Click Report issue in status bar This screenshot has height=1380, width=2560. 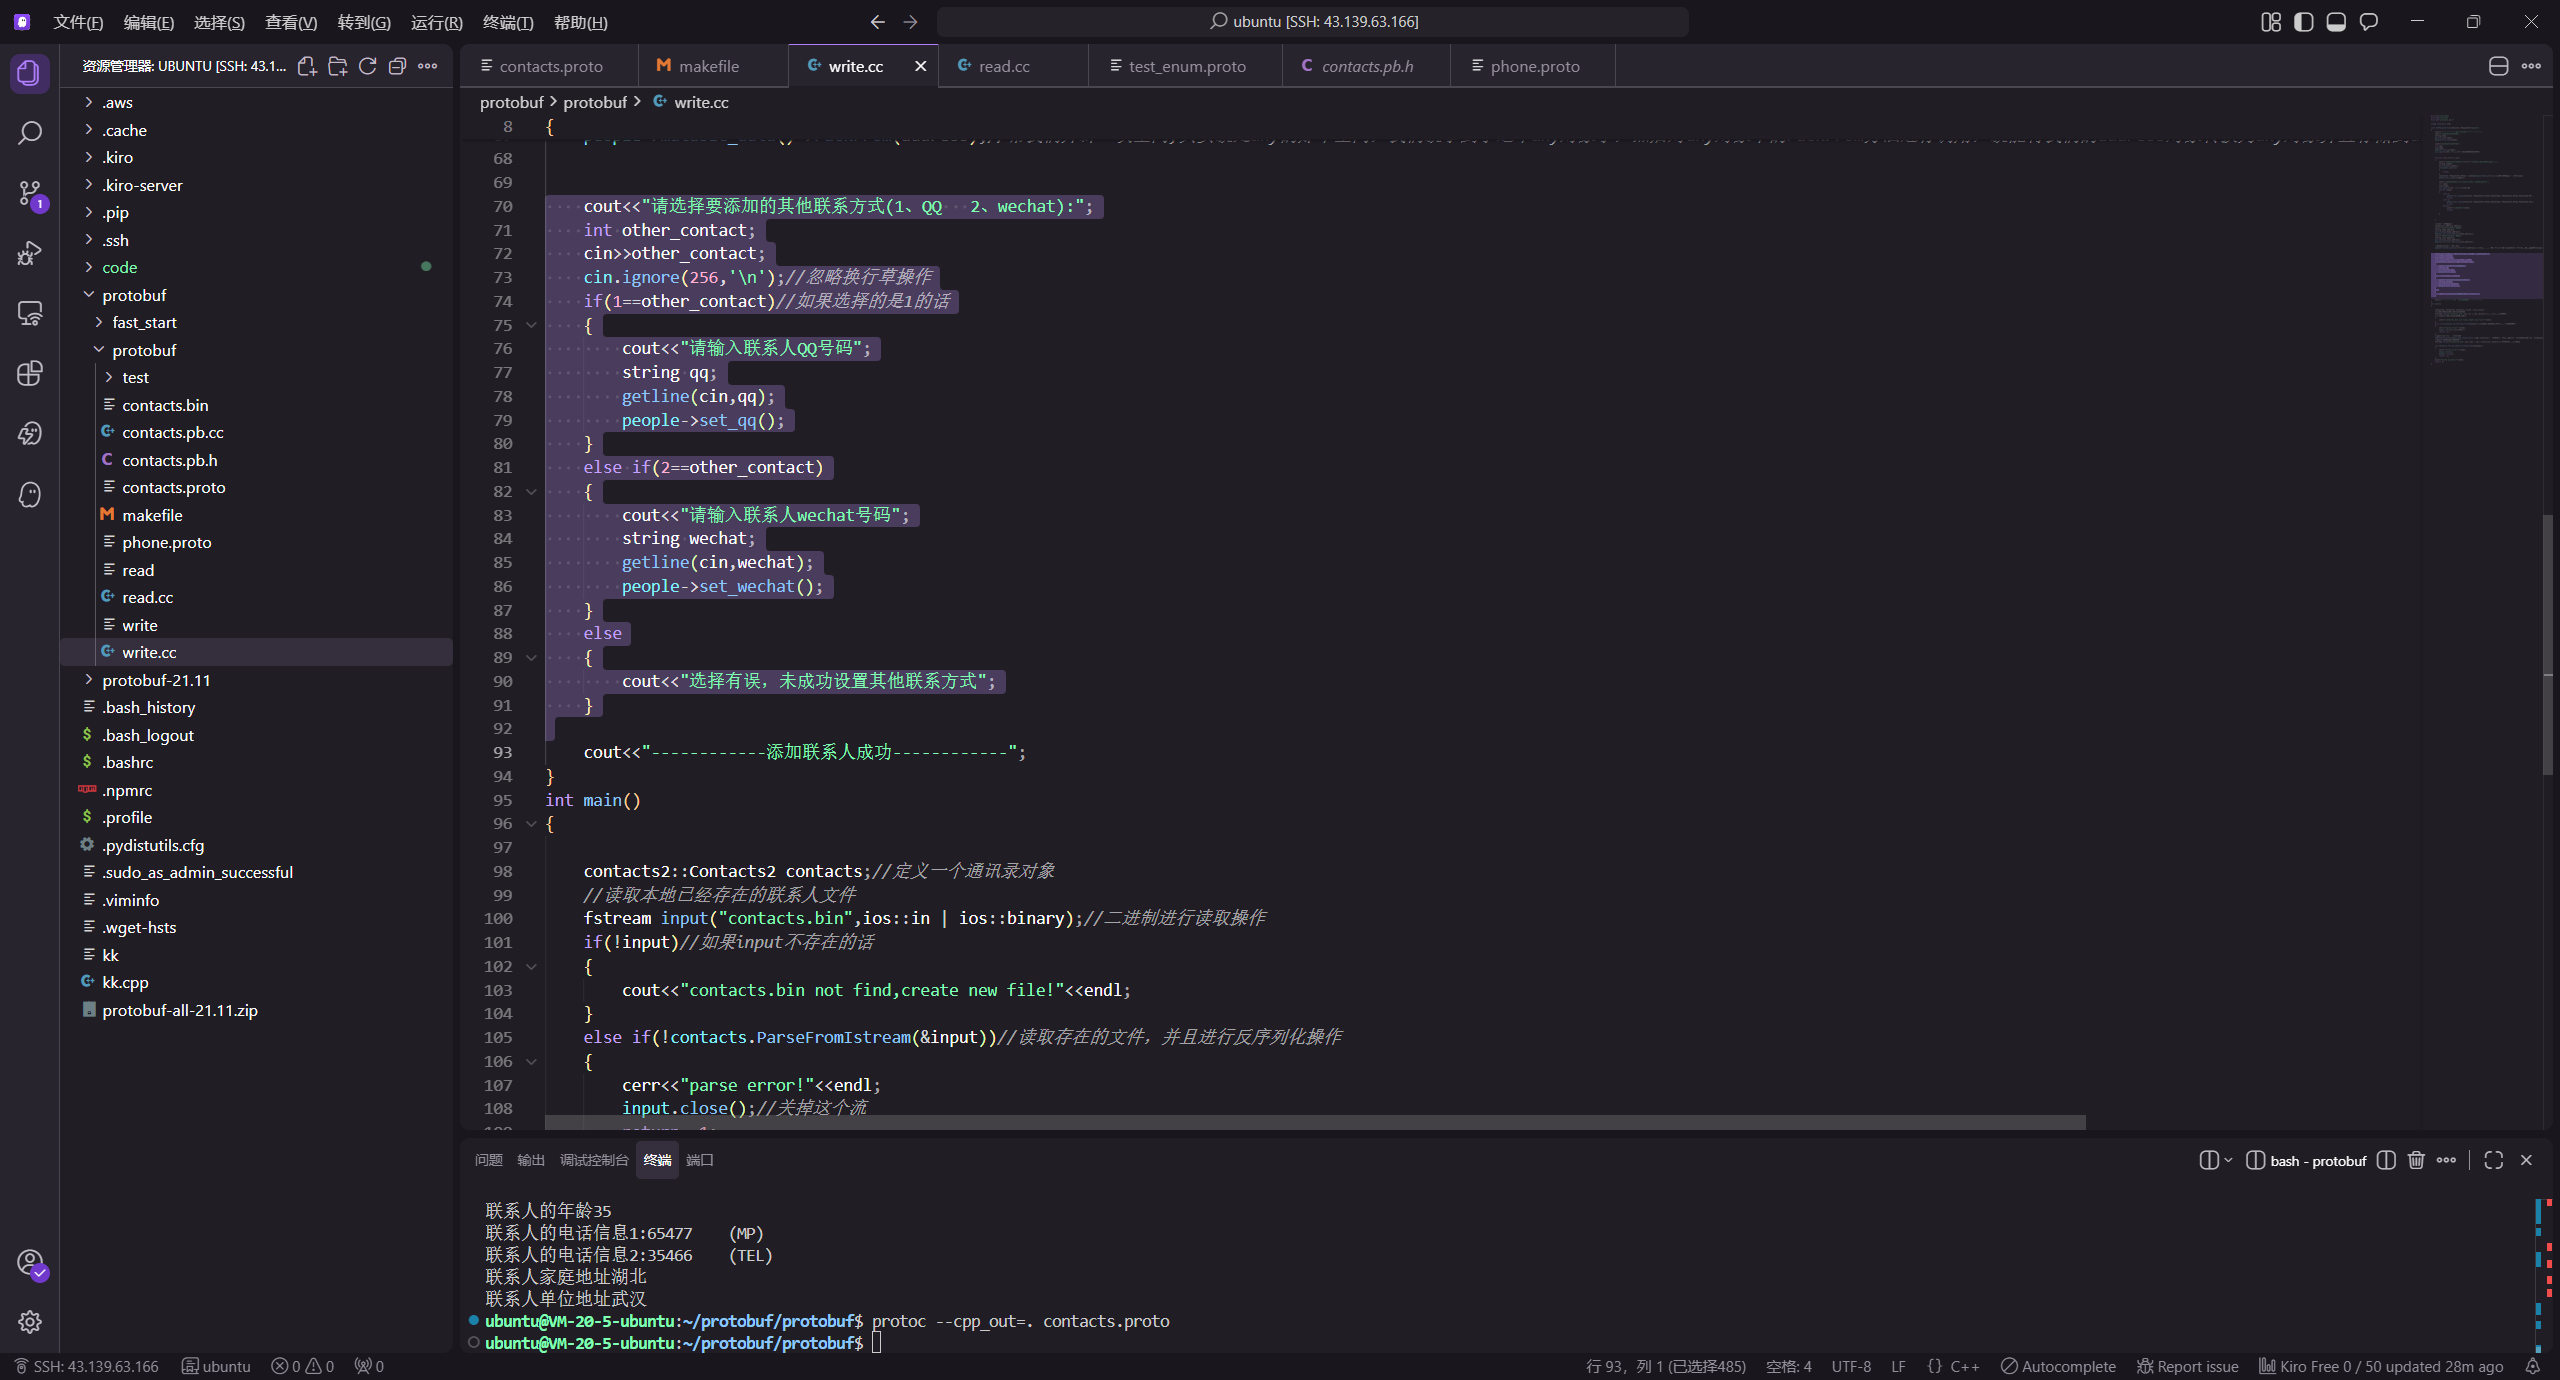2187,1366
